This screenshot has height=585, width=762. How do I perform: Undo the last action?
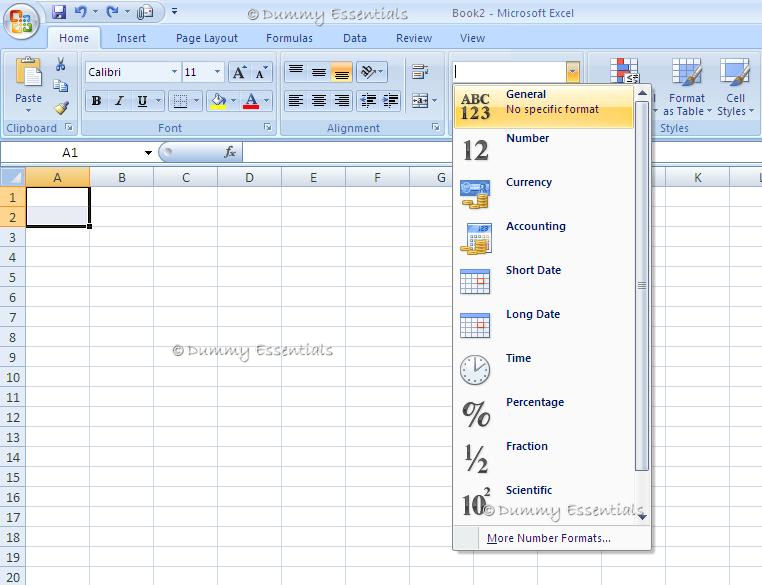click(81, 12)
